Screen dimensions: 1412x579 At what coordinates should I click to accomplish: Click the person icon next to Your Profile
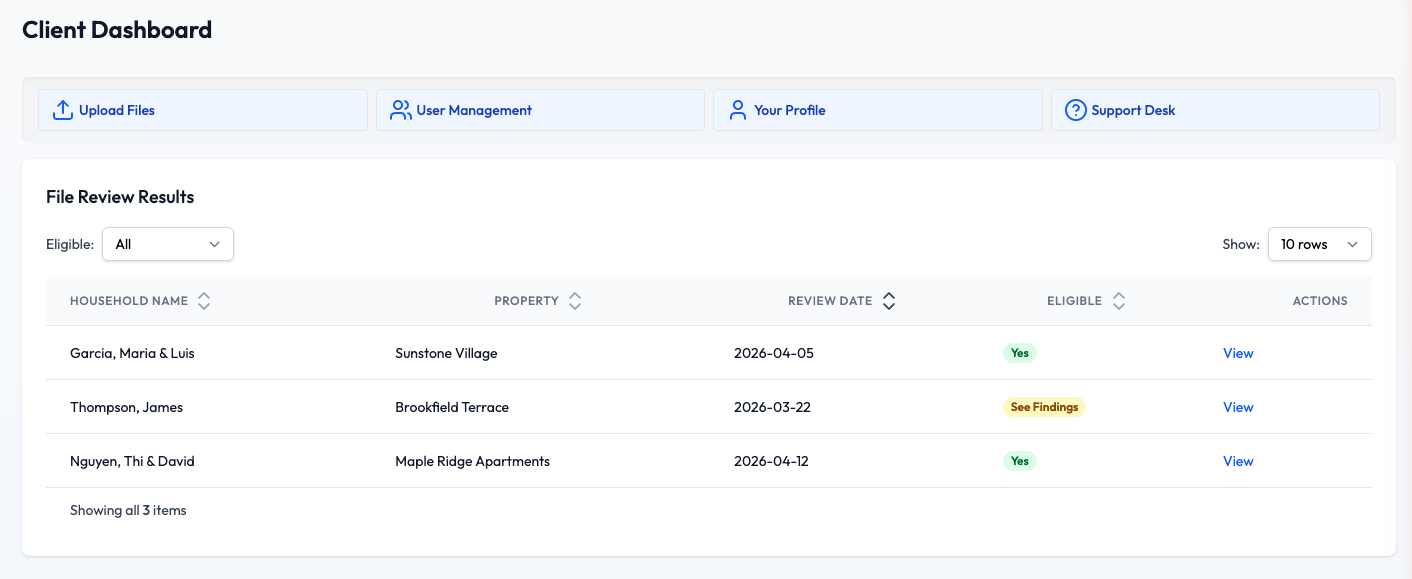click(737, 110)
